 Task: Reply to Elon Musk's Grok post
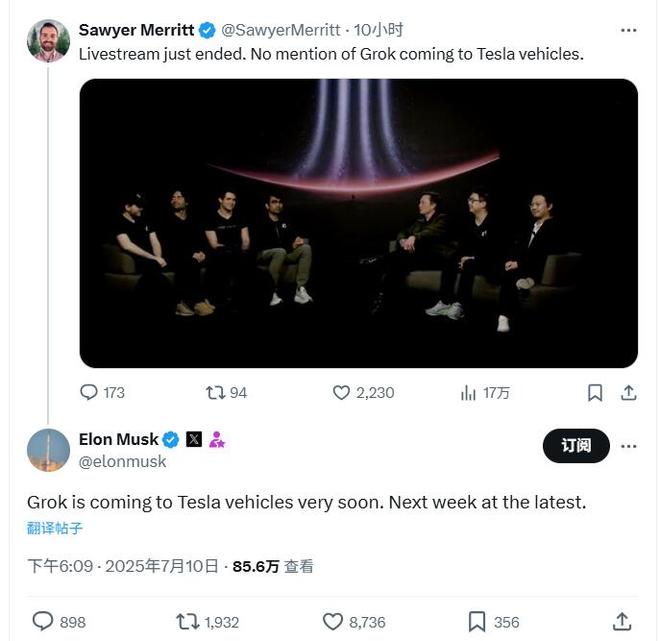(43, 622)
